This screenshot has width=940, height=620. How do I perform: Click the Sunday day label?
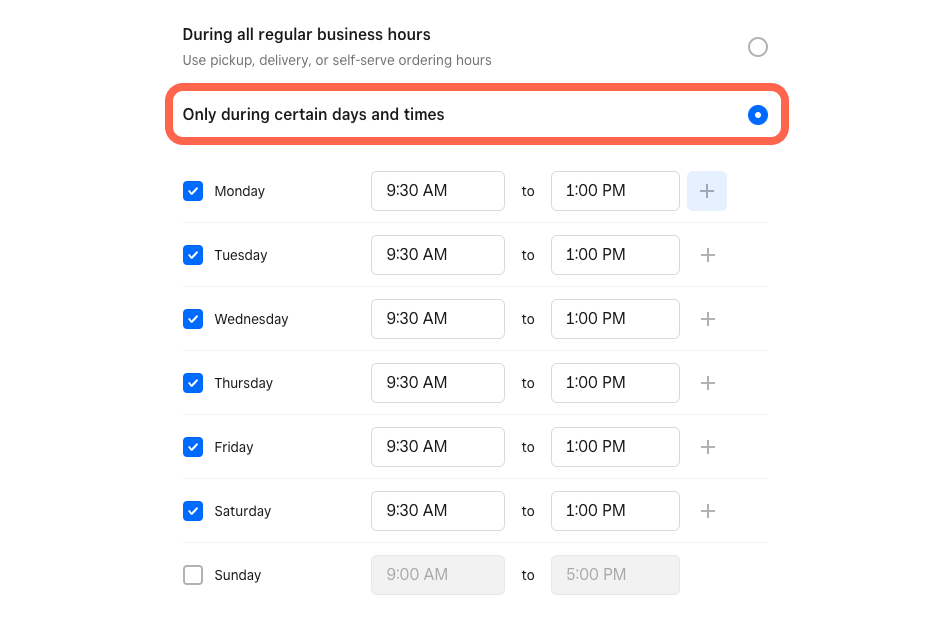click(237, 575)
